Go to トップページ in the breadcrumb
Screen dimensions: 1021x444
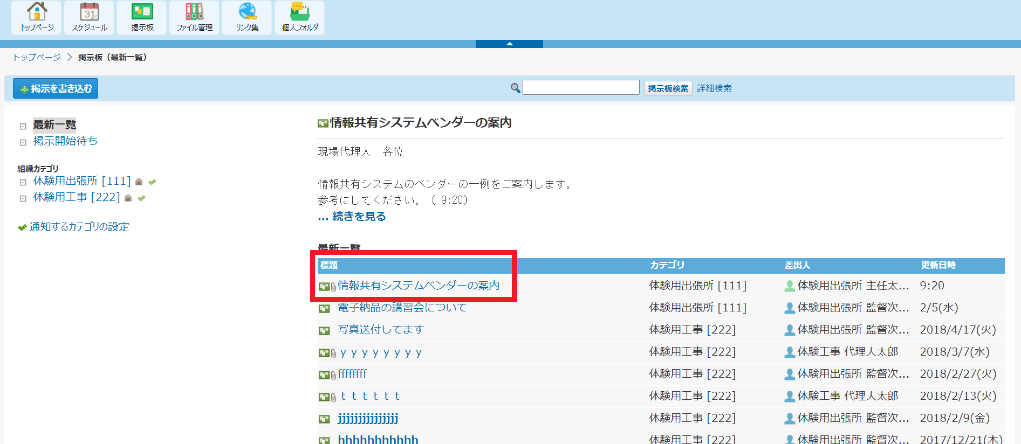click(x=36, y=57)
